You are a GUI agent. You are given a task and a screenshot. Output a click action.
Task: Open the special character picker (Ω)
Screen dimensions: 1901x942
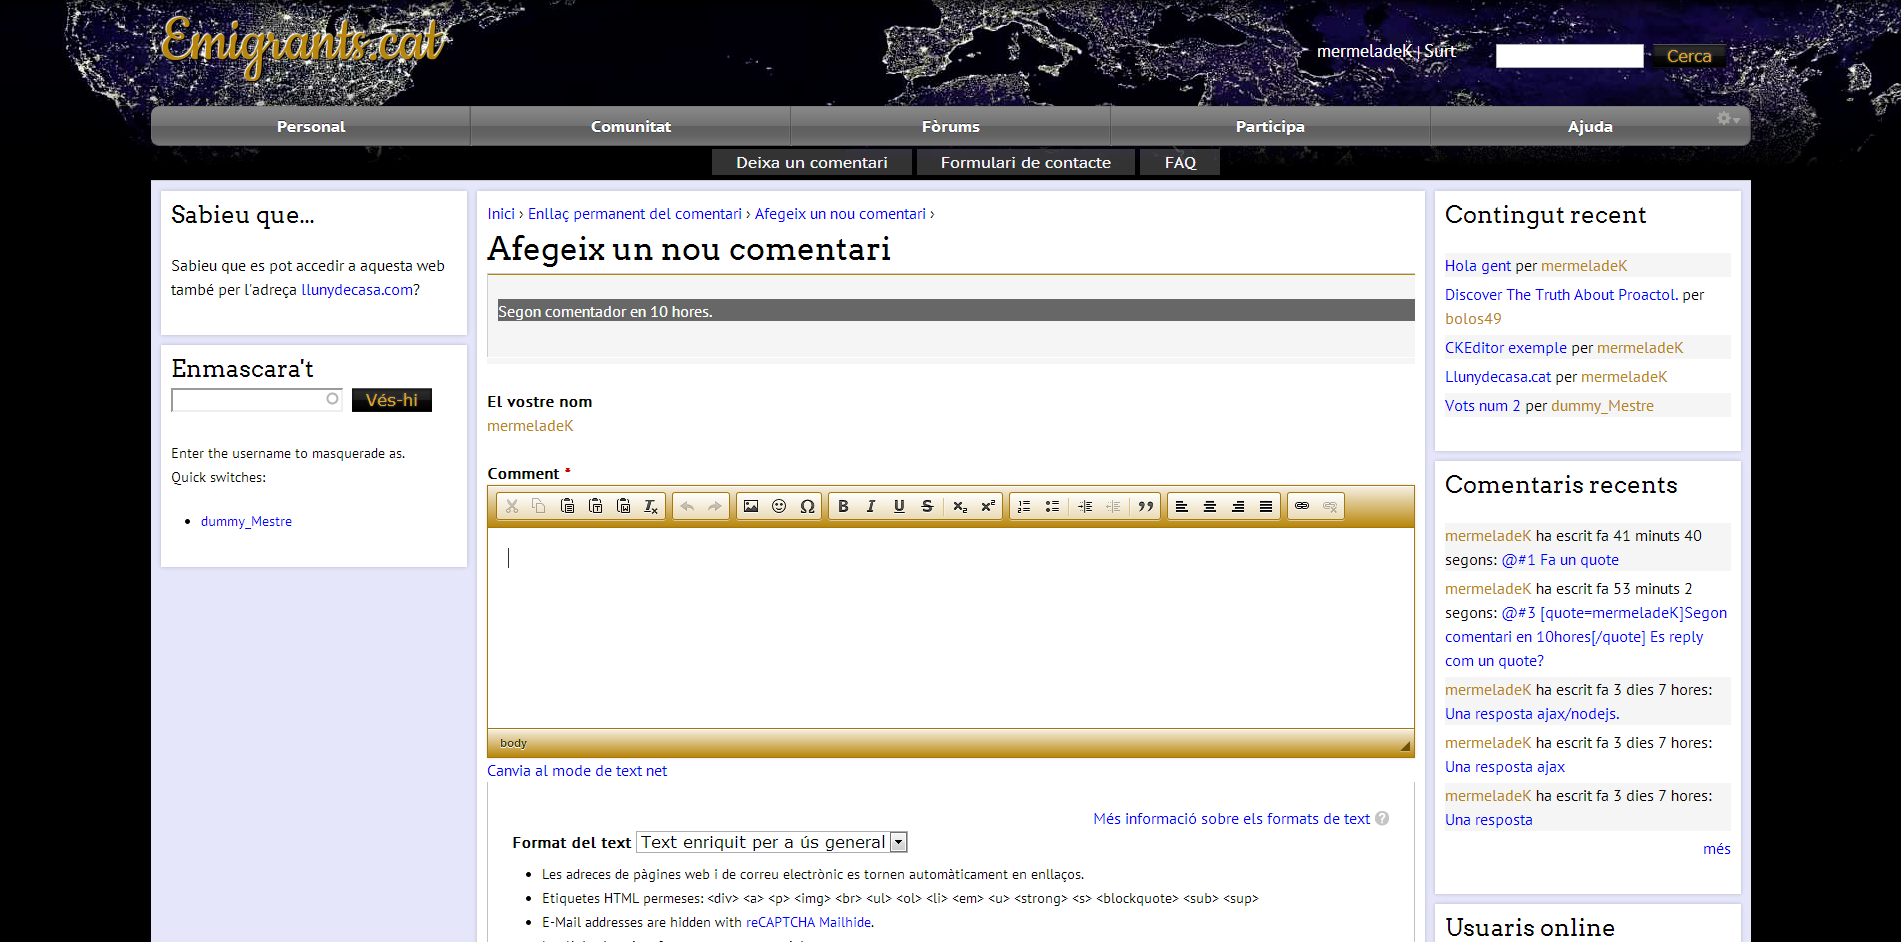(x=807, y=506)
